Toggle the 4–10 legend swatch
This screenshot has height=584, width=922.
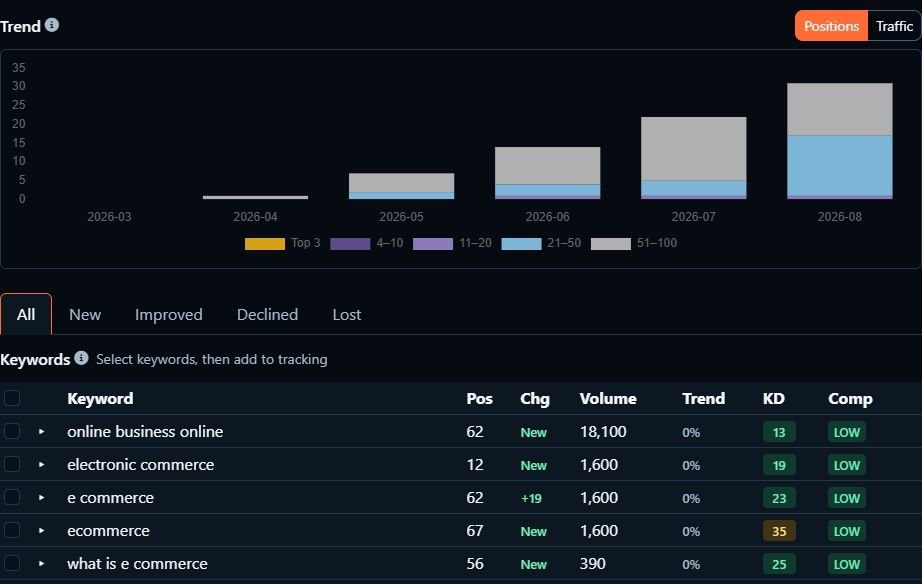350,243
